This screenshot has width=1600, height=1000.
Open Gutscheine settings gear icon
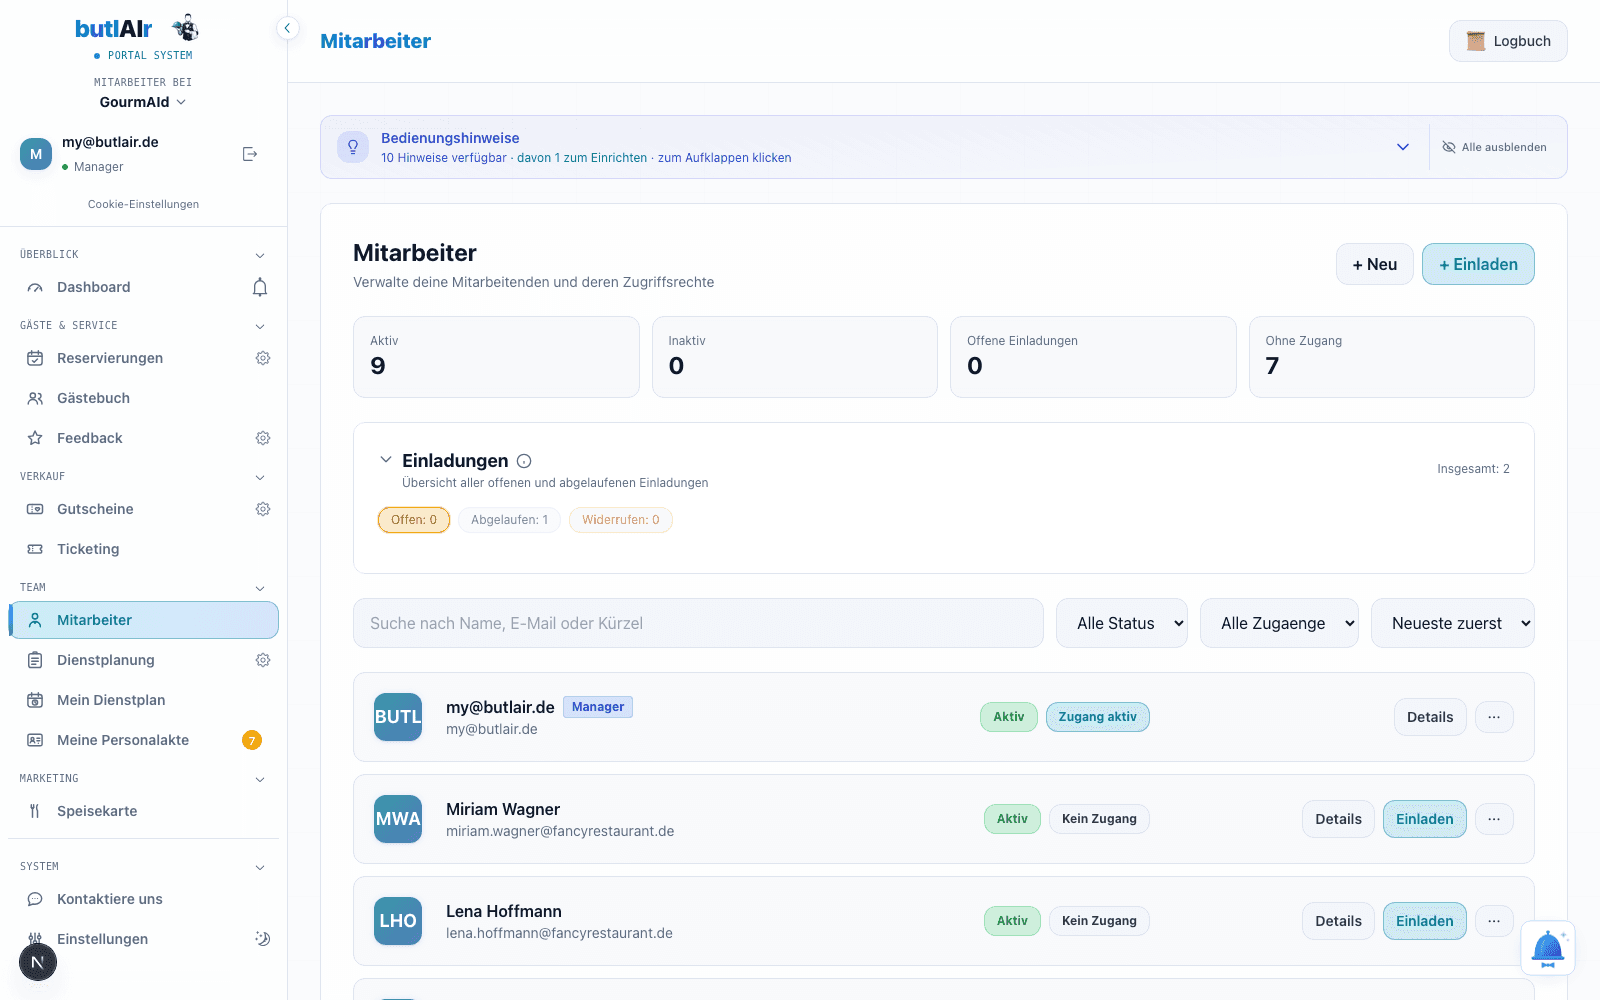tap(263, 509)
